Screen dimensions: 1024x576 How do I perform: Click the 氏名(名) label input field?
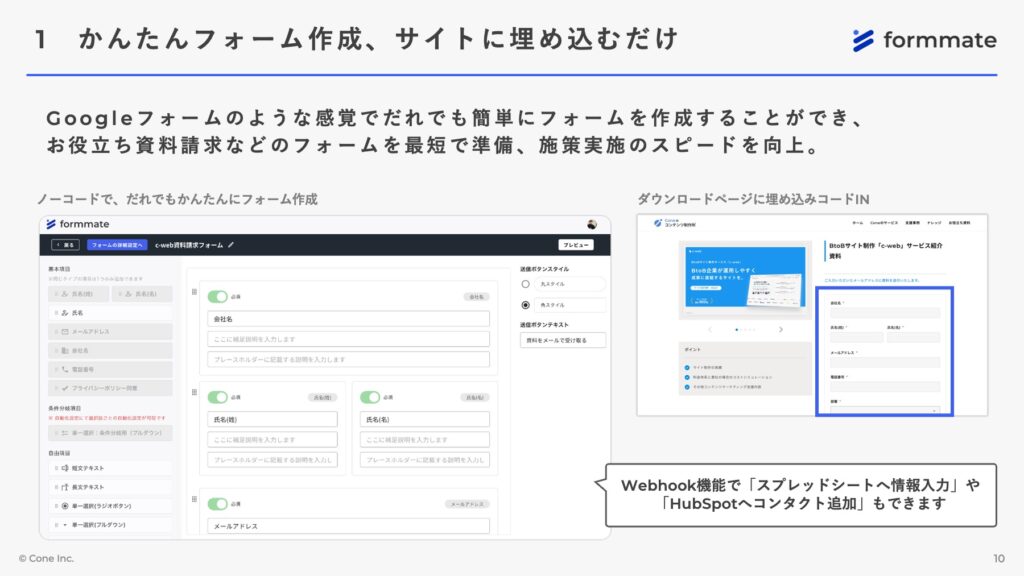pyautogui.click(x=424, y=419)
